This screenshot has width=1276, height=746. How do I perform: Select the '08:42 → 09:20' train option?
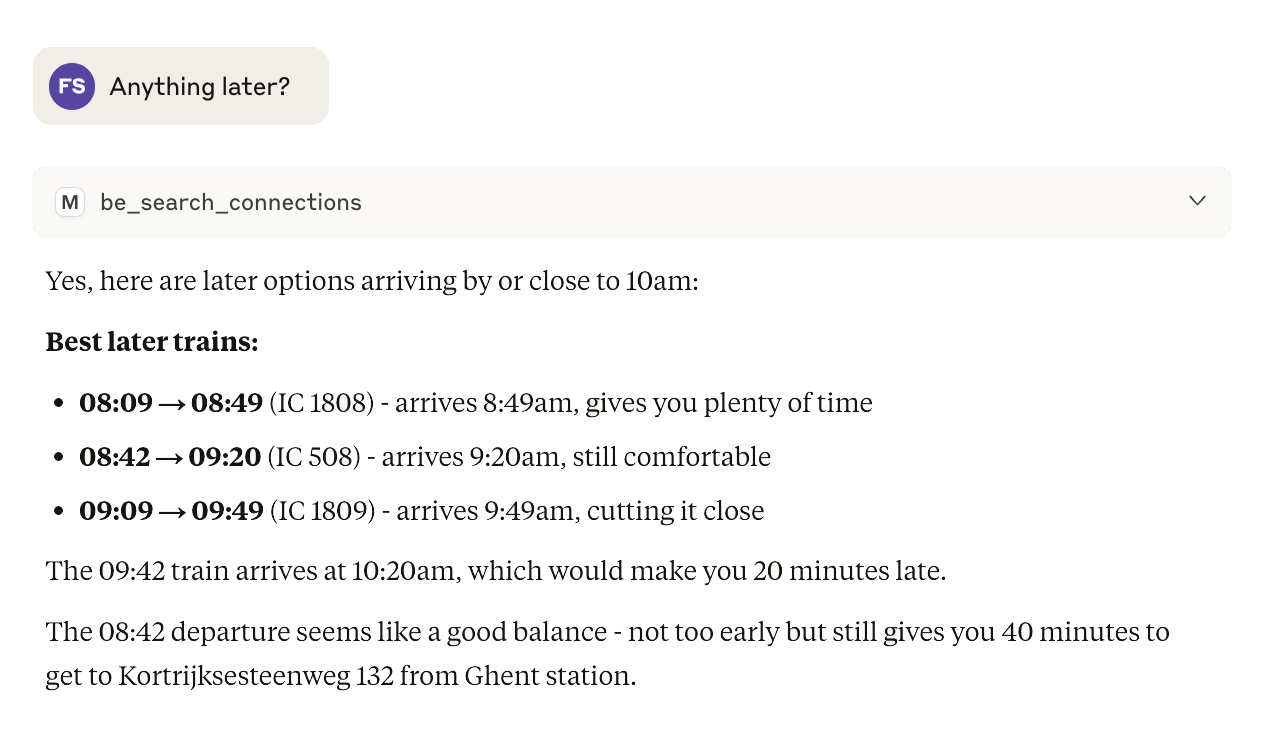coord(168,456)
